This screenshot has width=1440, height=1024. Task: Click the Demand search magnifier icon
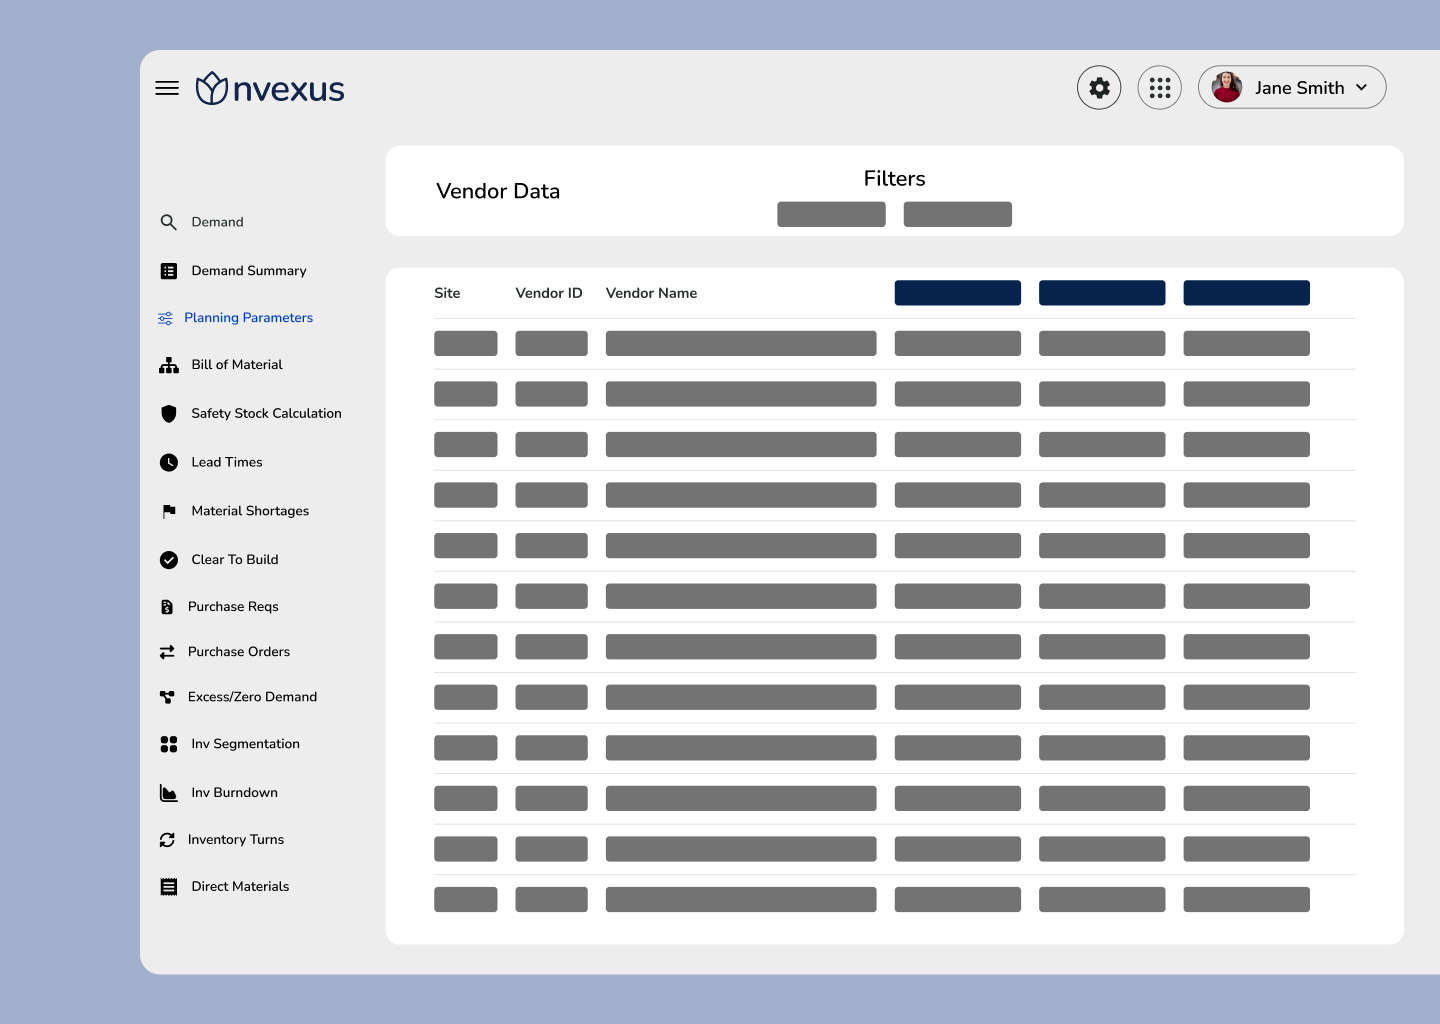point(169,222)
